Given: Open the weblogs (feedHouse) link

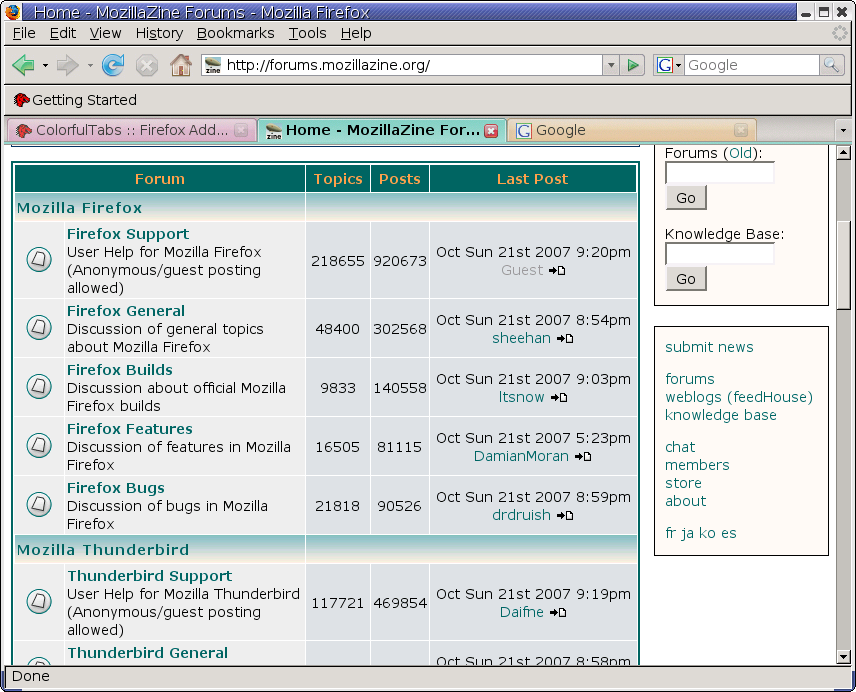Looking at the screenshot, I should coord(739,397).
